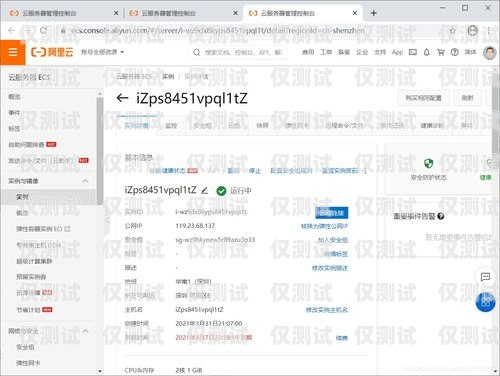The image size is (500, 376).
Task: Open a new browser tab
Action: [374, 13]
